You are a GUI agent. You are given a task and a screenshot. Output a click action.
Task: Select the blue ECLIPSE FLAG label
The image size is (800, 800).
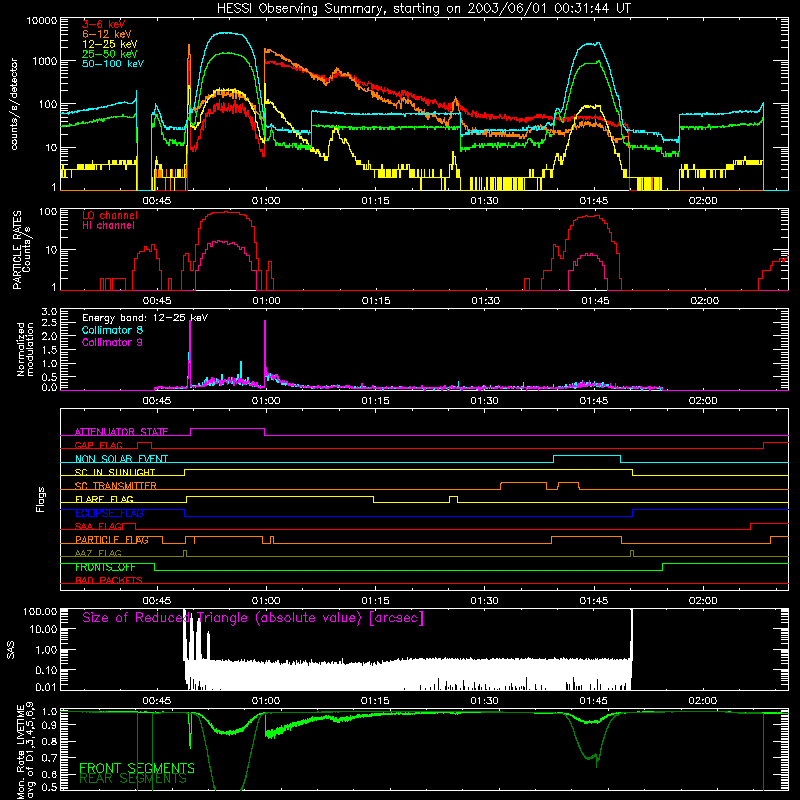coord(109,513)
